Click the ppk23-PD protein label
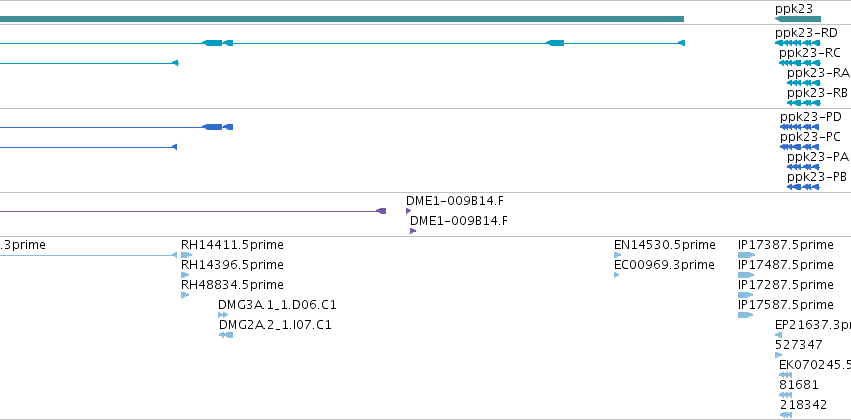The image size is (851, 420). [811, 117]
